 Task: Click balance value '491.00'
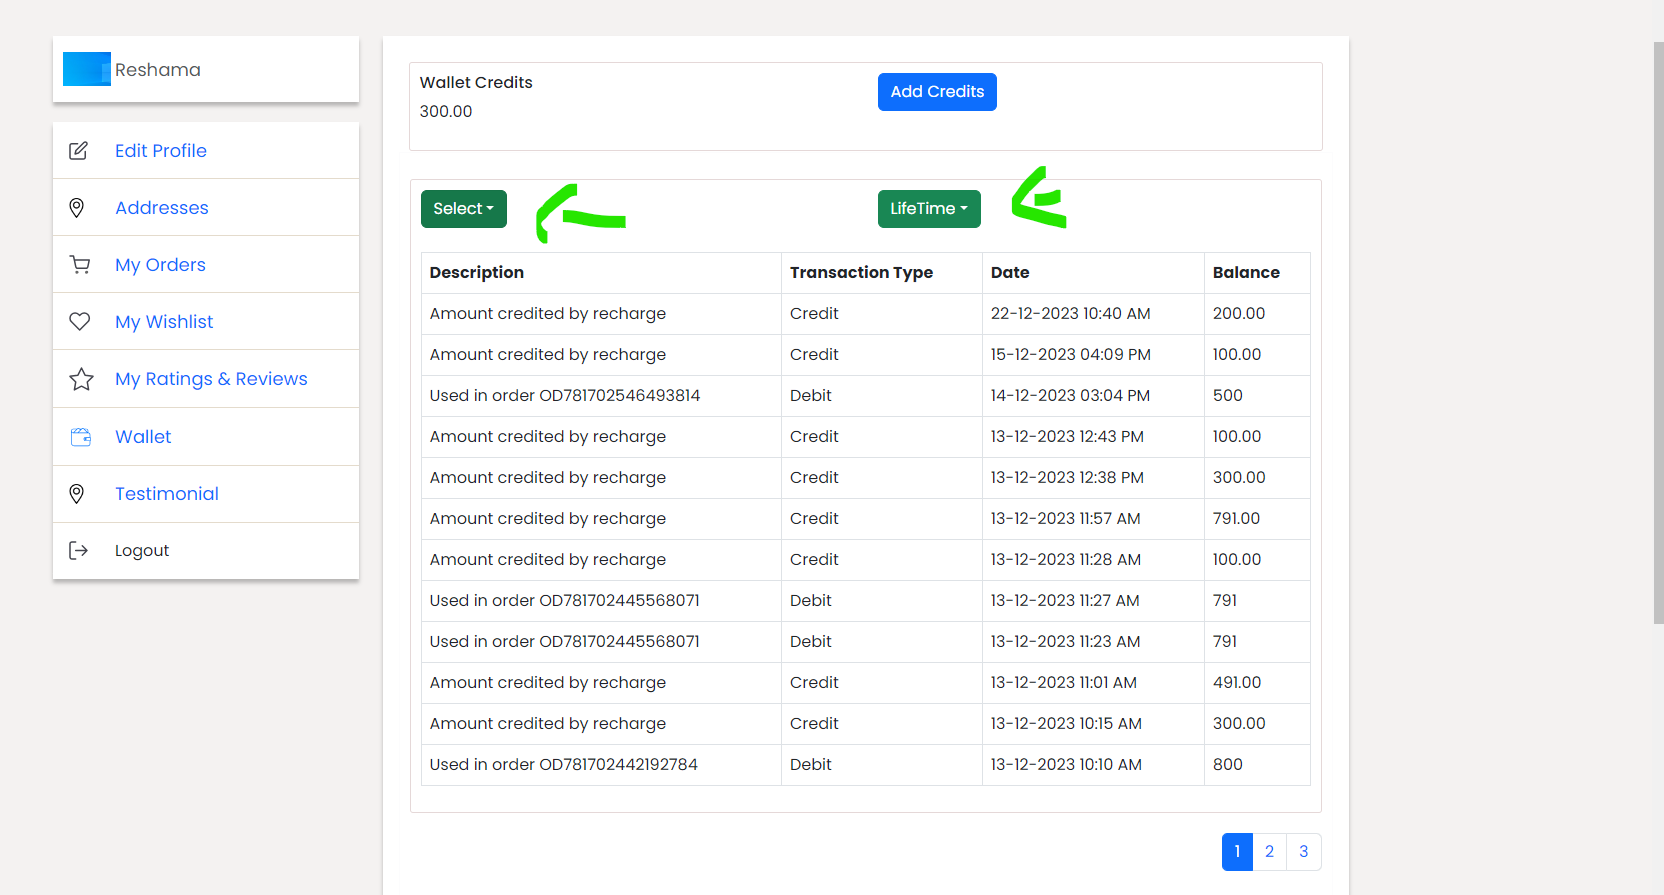(x=1237, y=683)
